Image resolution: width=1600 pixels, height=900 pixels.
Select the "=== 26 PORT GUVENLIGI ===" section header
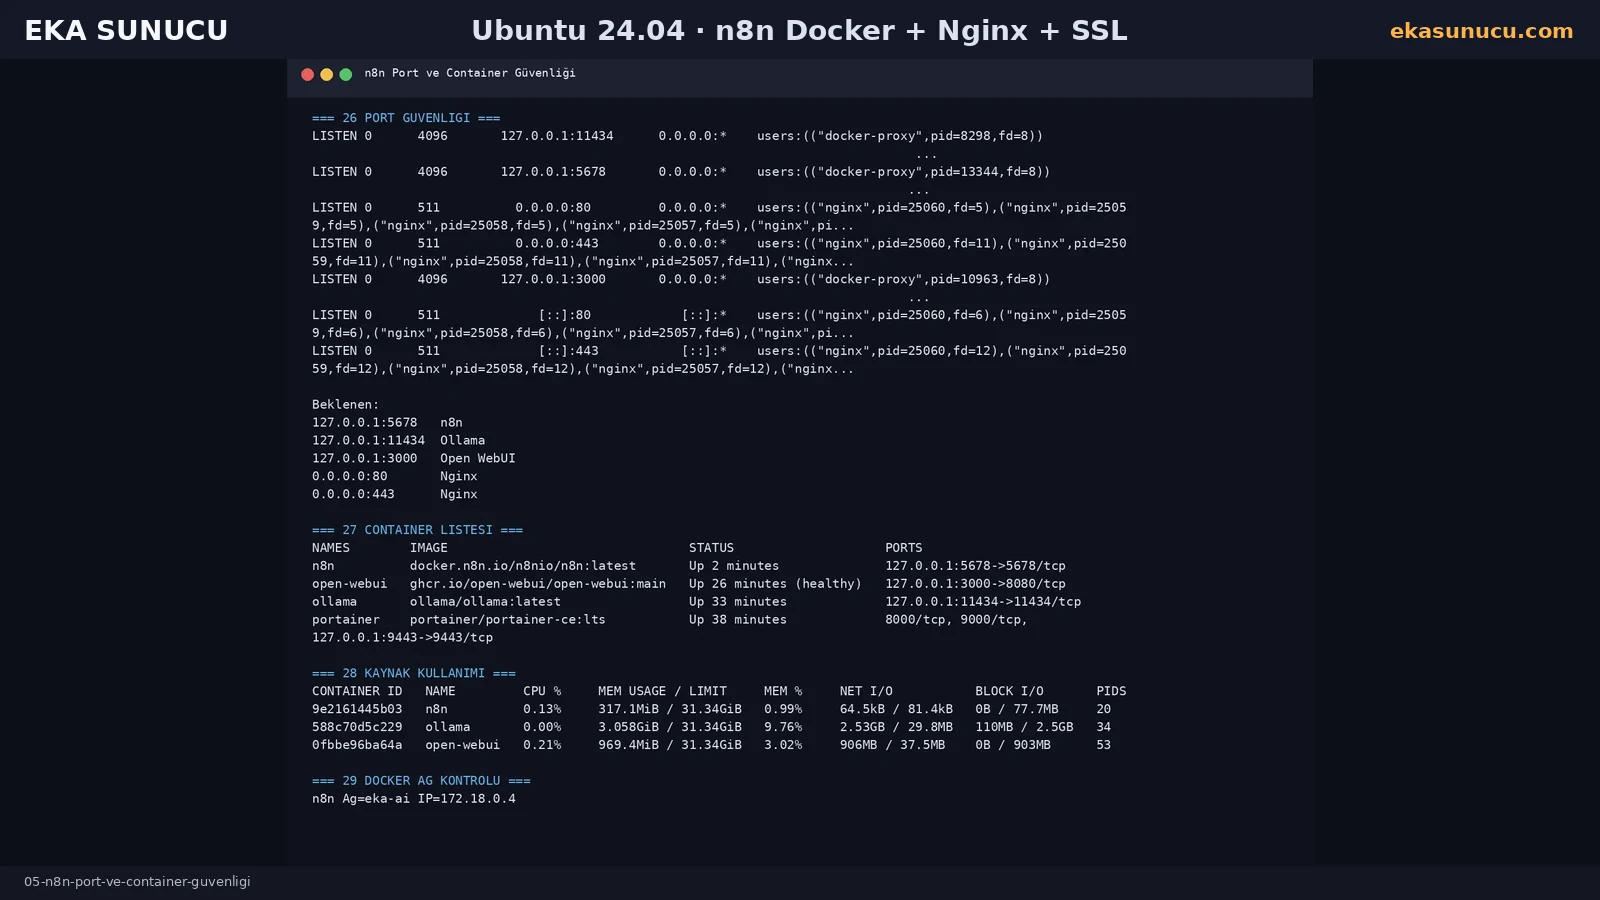(406, 118)
